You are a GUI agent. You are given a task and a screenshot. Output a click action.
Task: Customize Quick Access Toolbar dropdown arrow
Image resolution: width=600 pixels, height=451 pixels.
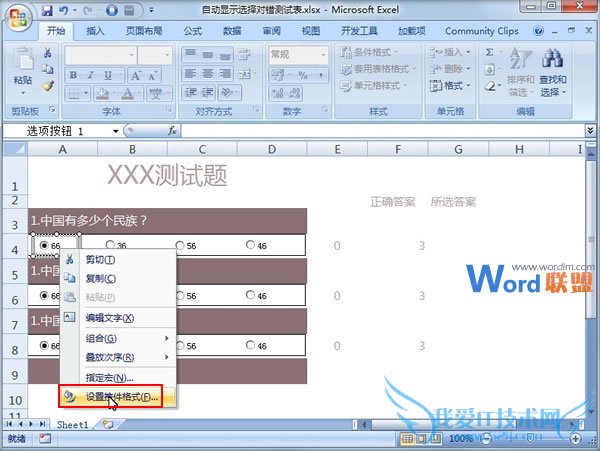[x=152, y=10]
